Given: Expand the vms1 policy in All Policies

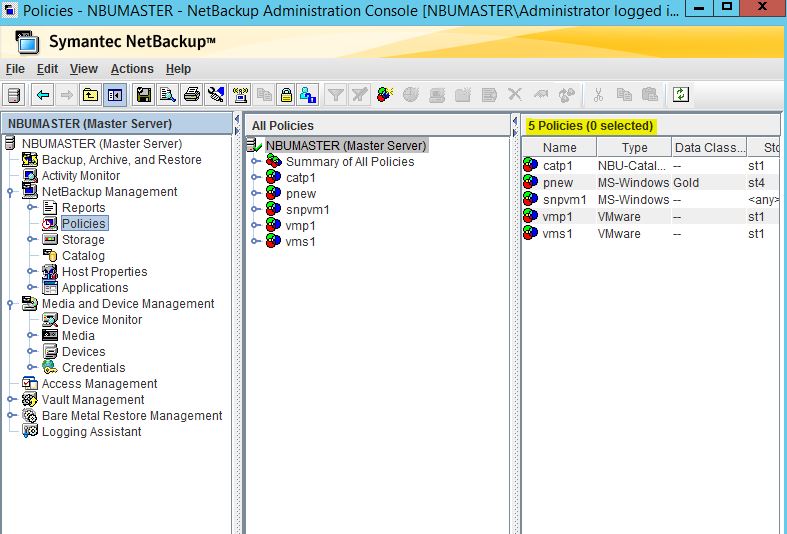Looking at the screenshot, I should pyautogui.click(x=255, y=241).
